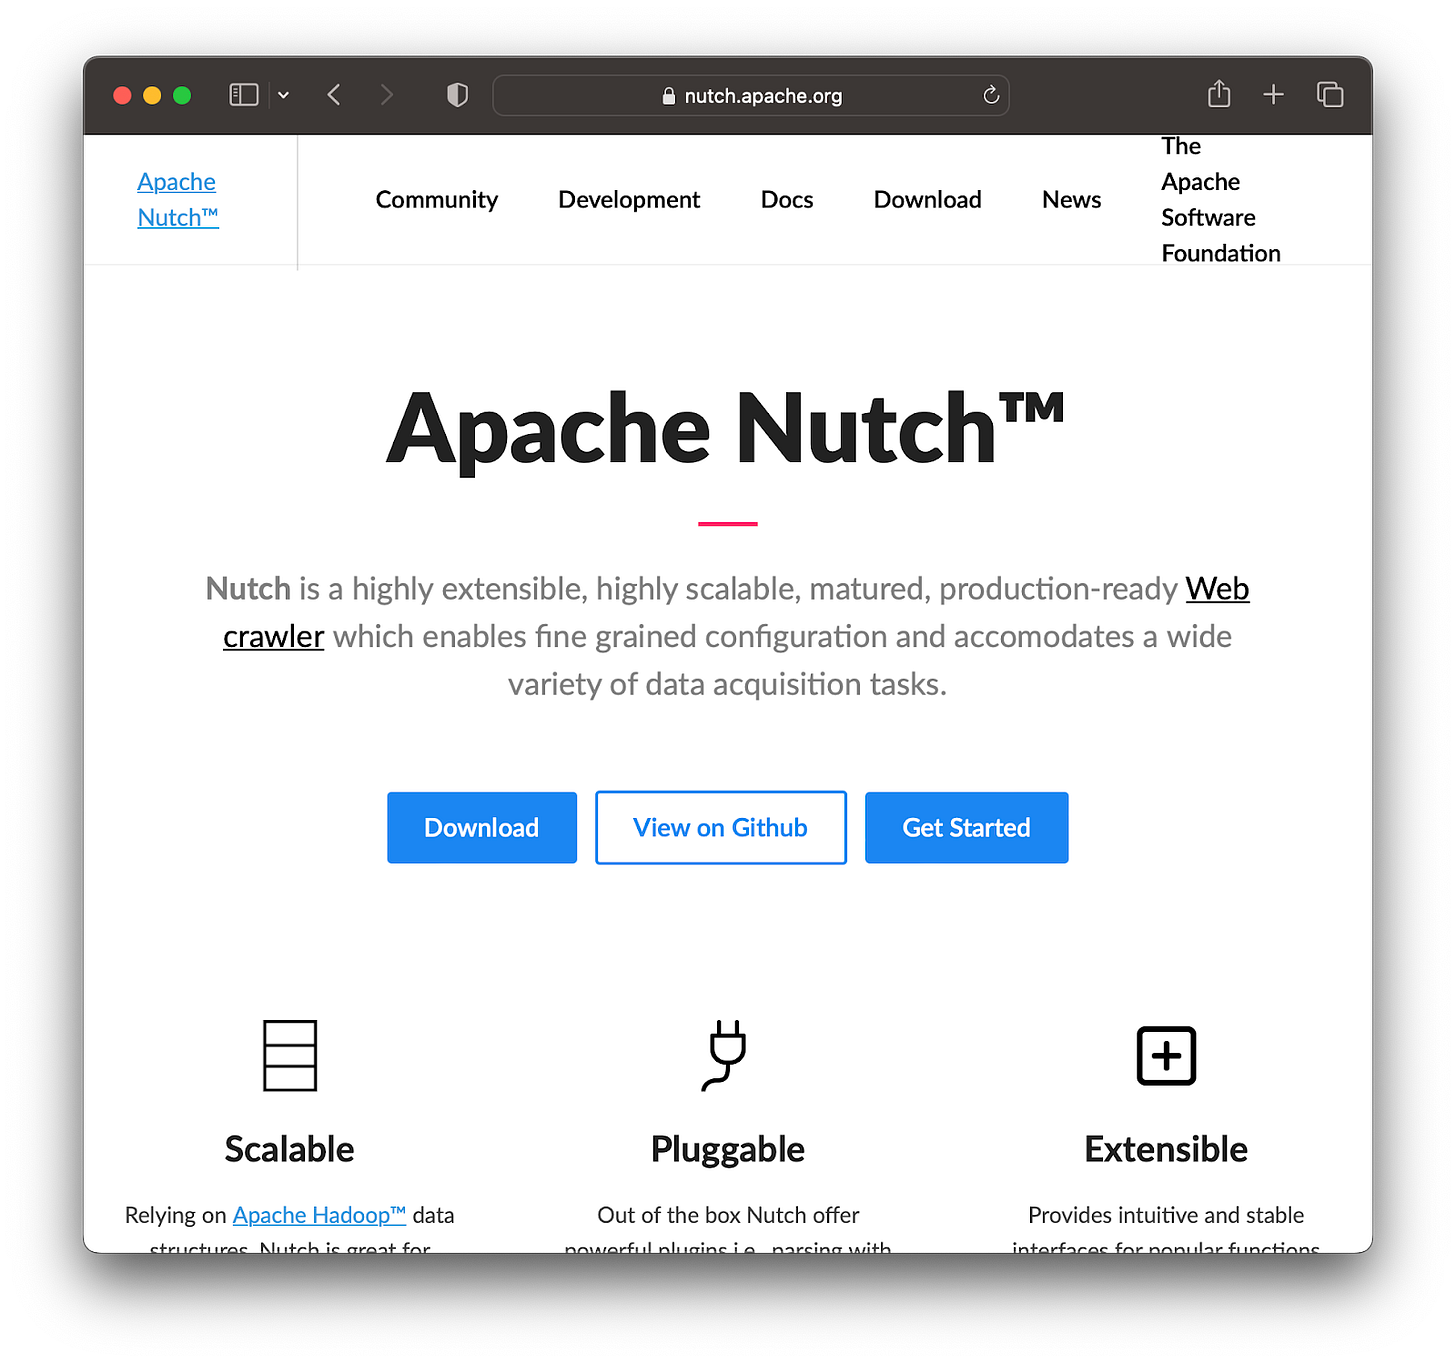This screenshot has height=1363, width=1456.
Task: Open the Development menu
Action: pos(629,200)
